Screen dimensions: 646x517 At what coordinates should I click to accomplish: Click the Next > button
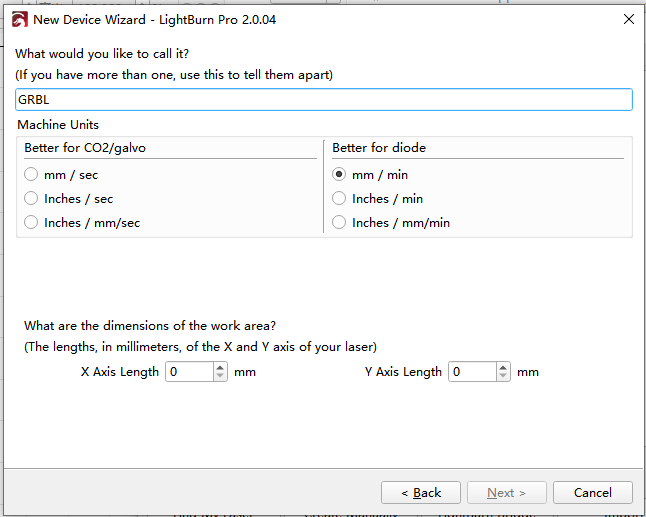507,492
